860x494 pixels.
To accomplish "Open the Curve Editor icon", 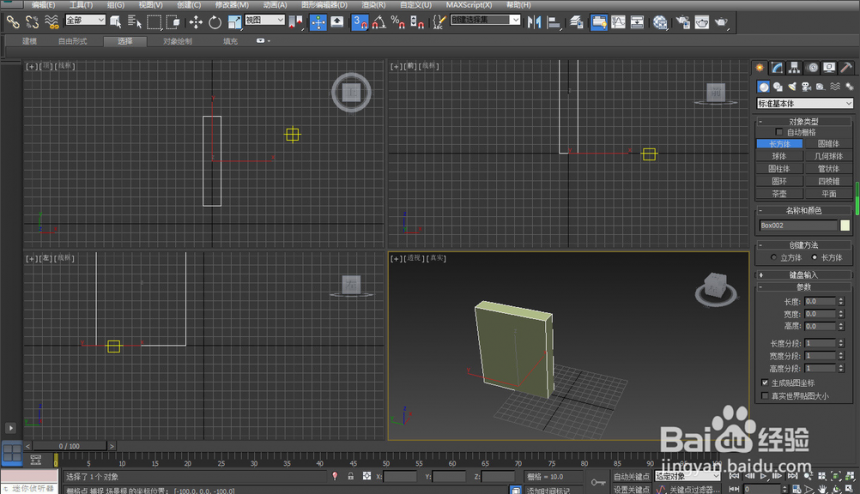I will 618,22.
